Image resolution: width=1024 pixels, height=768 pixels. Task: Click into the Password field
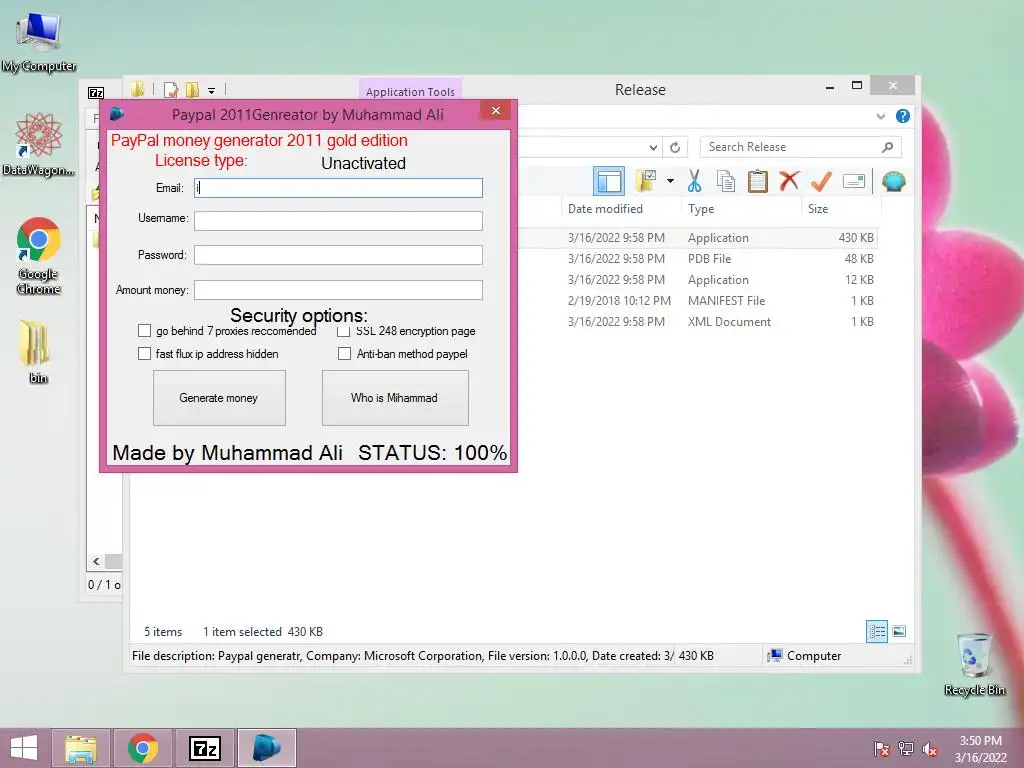tap(338, 255)
